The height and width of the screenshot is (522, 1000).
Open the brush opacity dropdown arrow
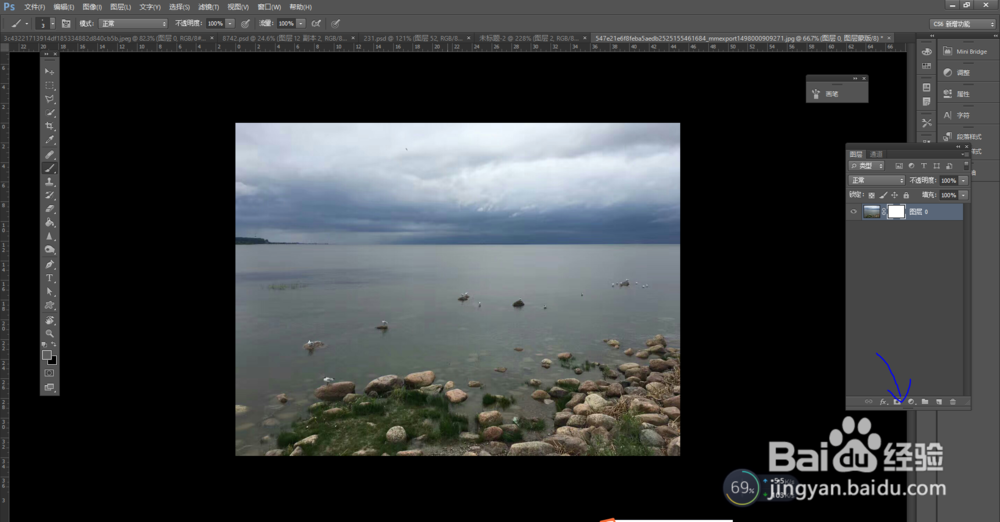point(230,24)
